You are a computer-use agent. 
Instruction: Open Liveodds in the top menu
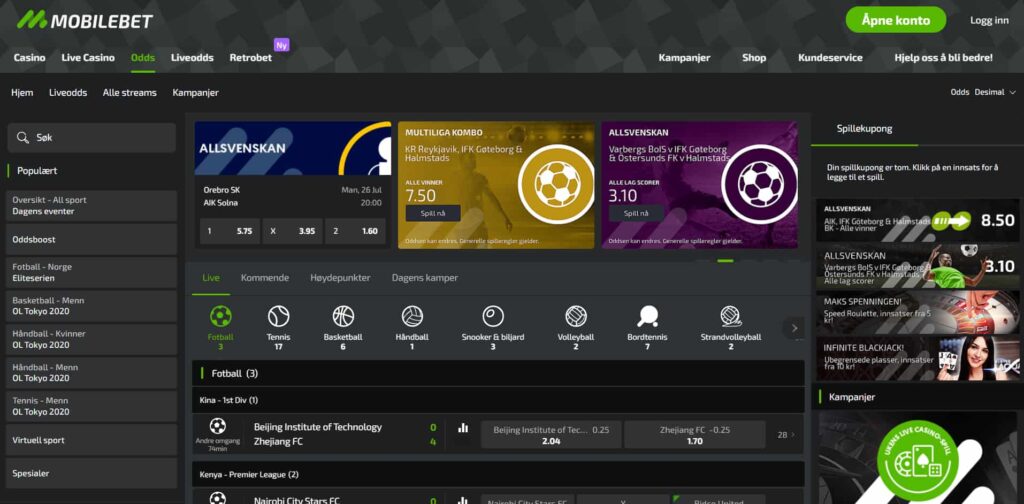coord(192,57)
